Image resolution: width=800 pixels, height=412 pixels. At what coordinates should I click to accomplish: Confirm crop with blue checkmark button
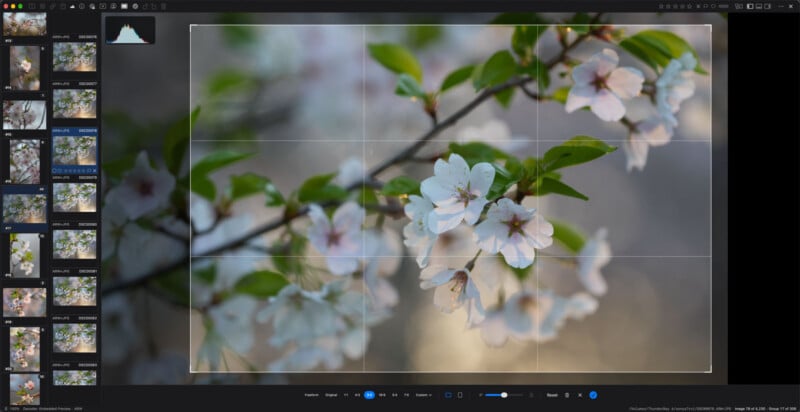tap(593, 395)
